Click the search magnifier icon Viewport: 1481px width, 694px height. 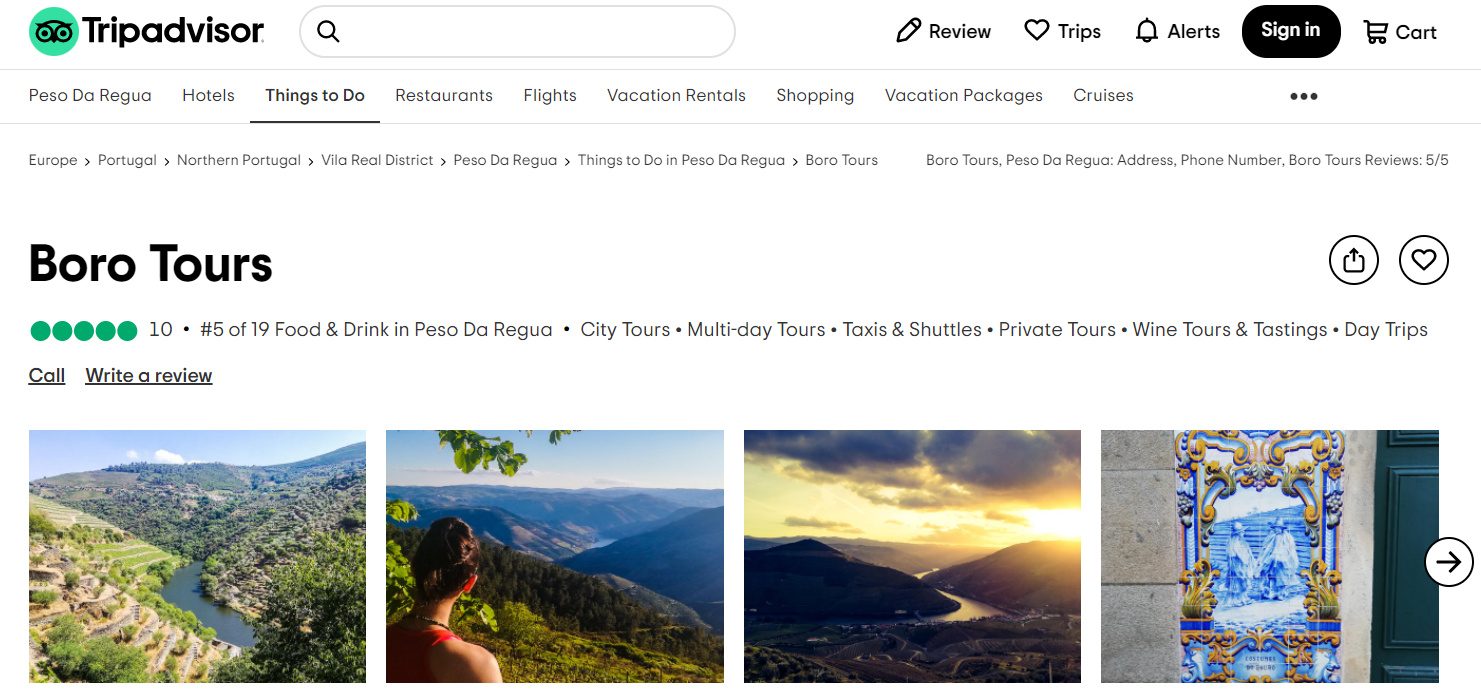328,32
